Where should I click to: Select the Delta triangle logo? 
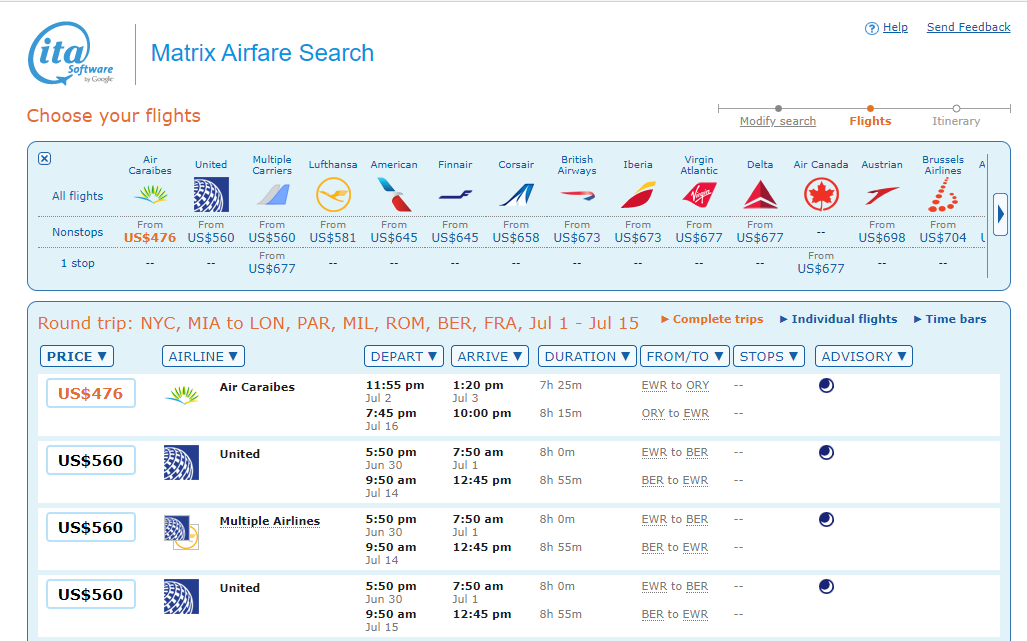(x=760, y=194)
